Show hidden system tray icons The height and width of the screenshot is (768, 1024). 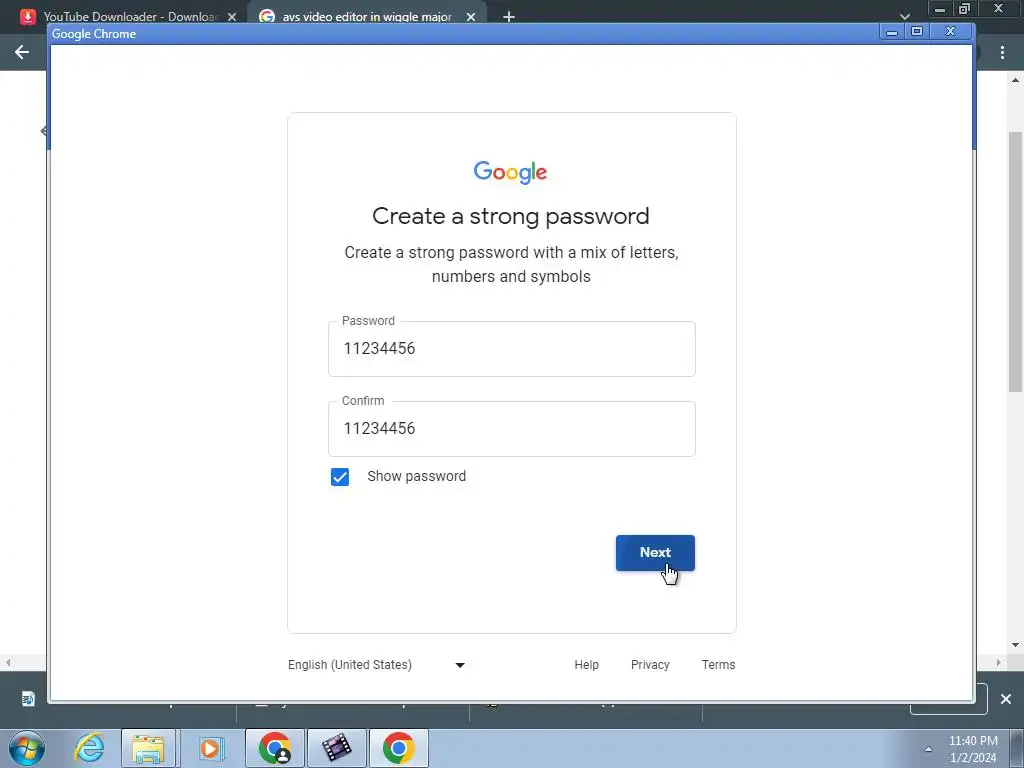928,749
